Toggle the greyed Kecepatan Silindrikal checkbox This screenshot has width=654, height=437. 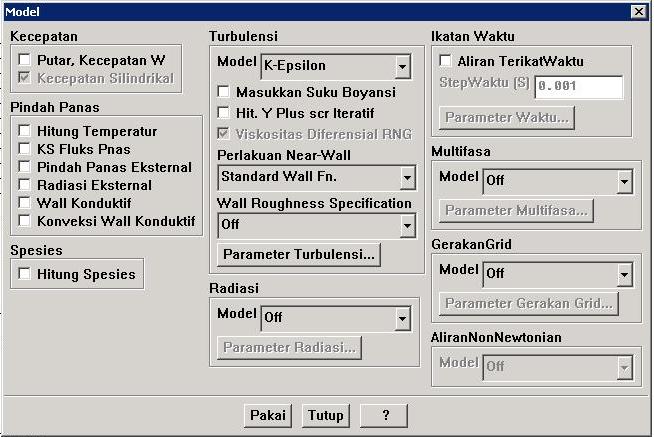(x=25, y=78)
